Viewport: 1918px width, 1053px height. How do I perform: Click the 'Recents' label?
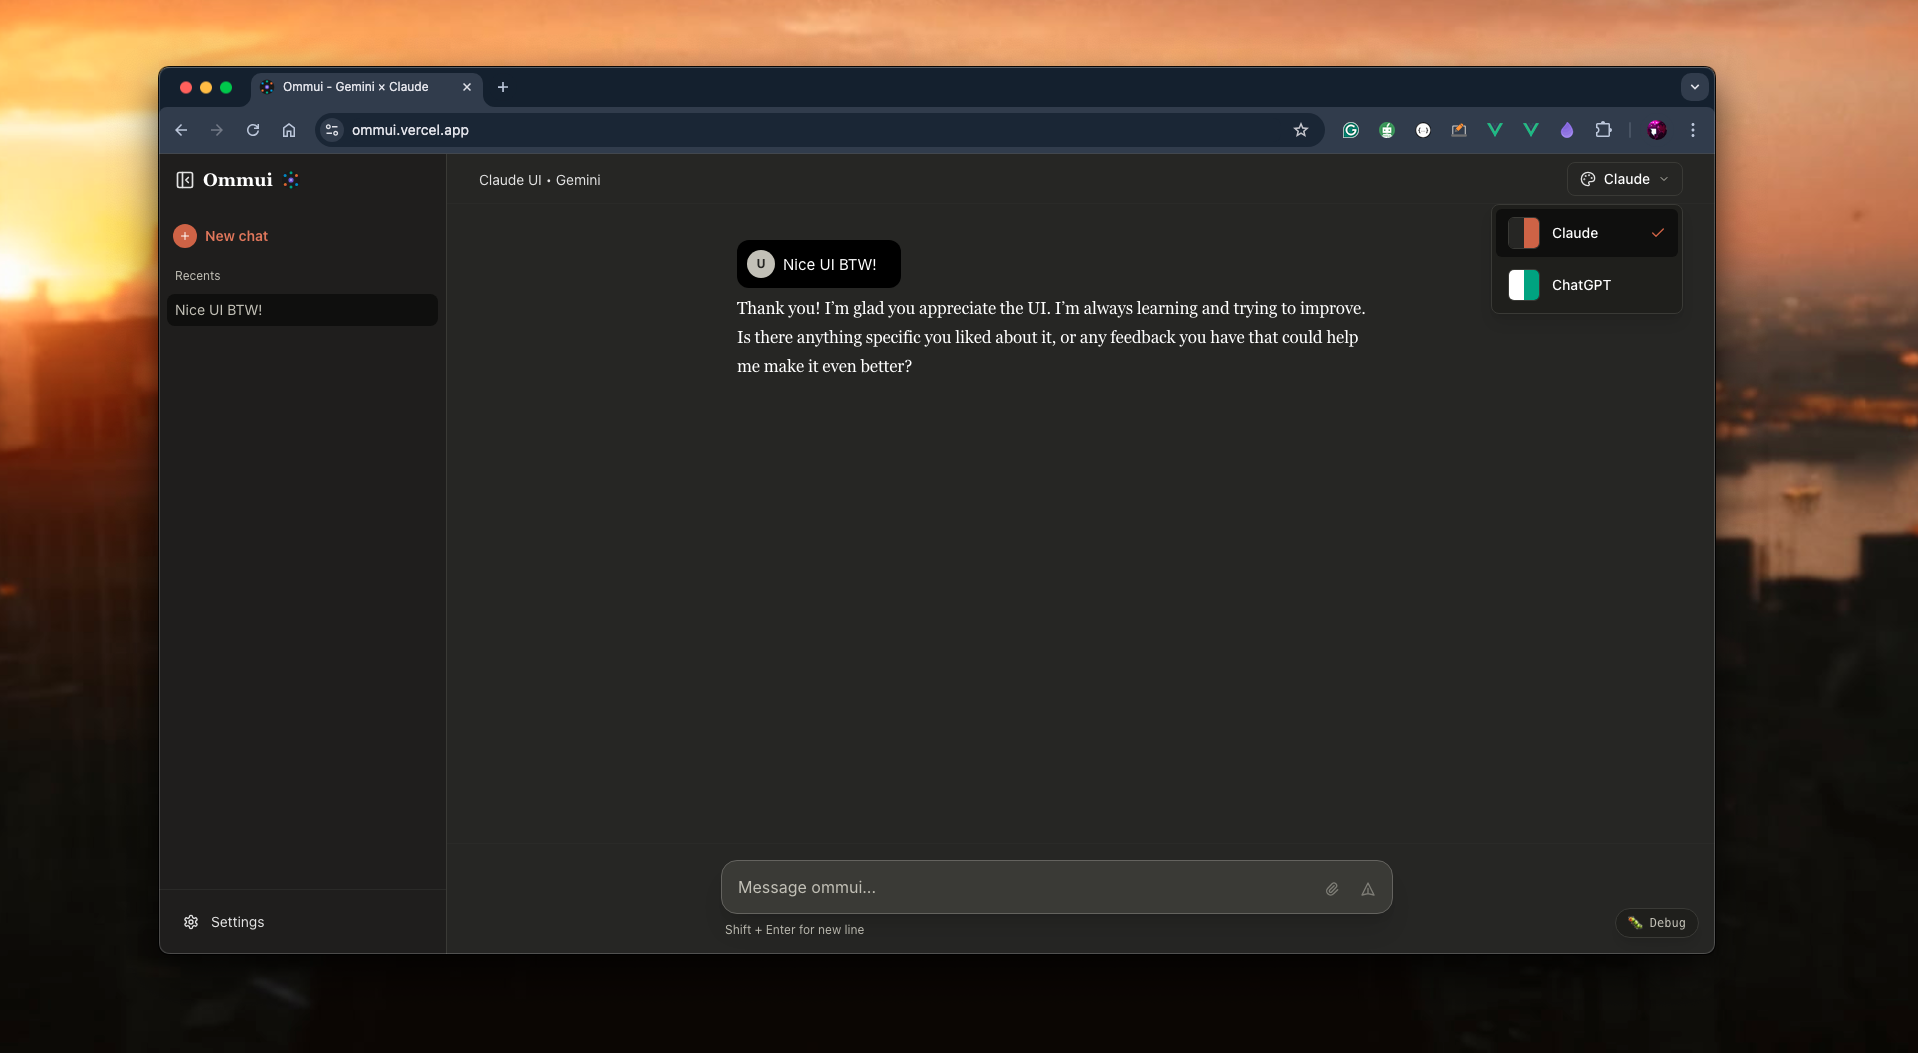coord(198,276)
